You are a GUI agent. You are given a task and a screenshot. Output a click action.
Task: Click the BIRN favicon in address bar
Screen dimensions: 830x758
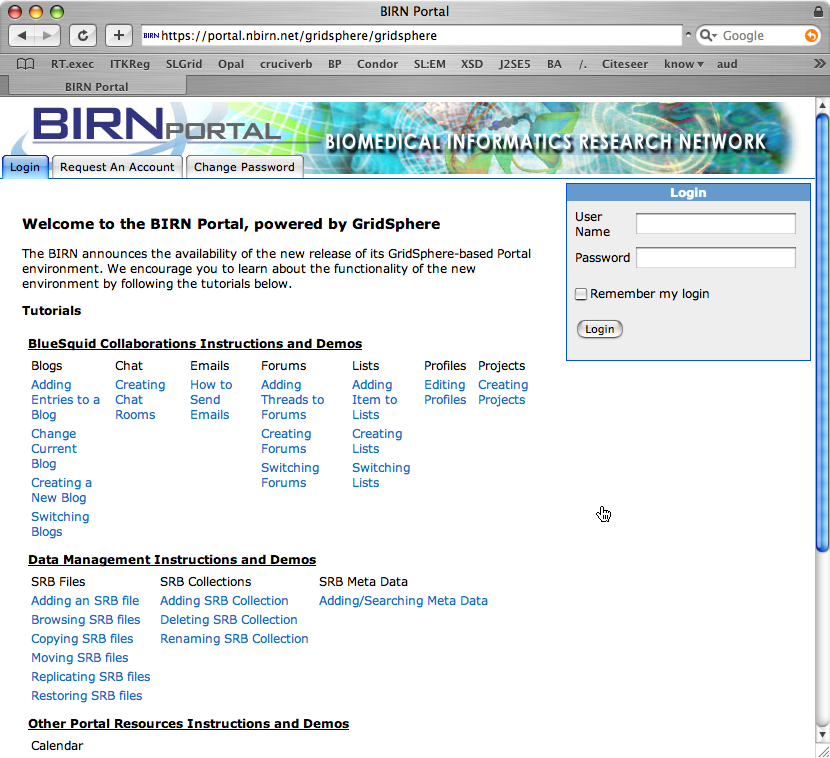click(151, 35)
